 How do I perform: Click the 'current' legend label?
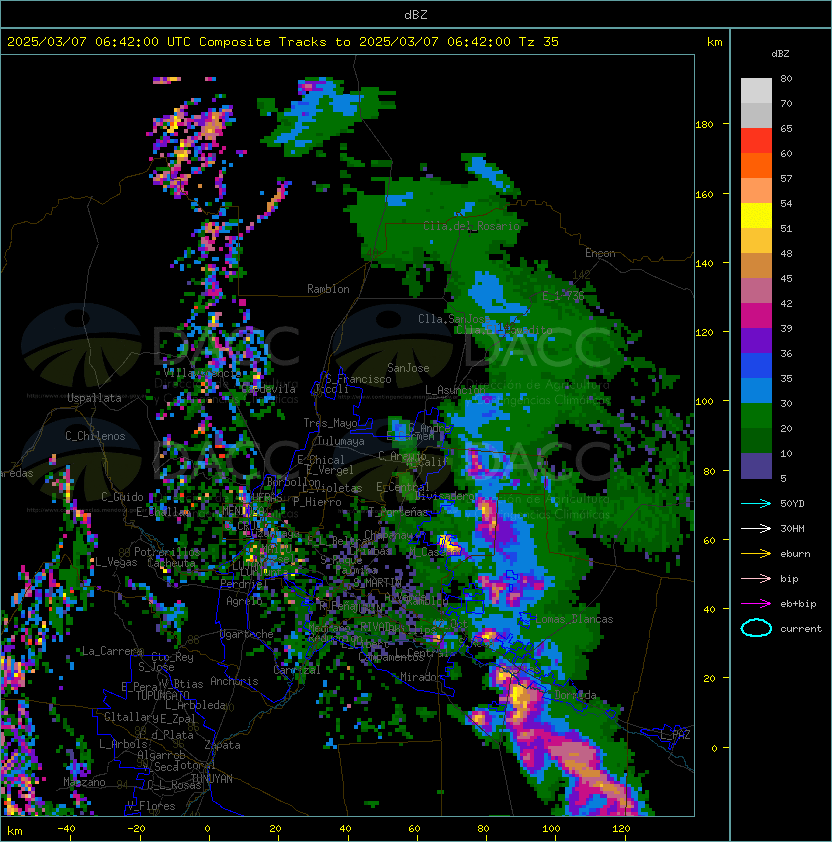(x=801, y=628)
